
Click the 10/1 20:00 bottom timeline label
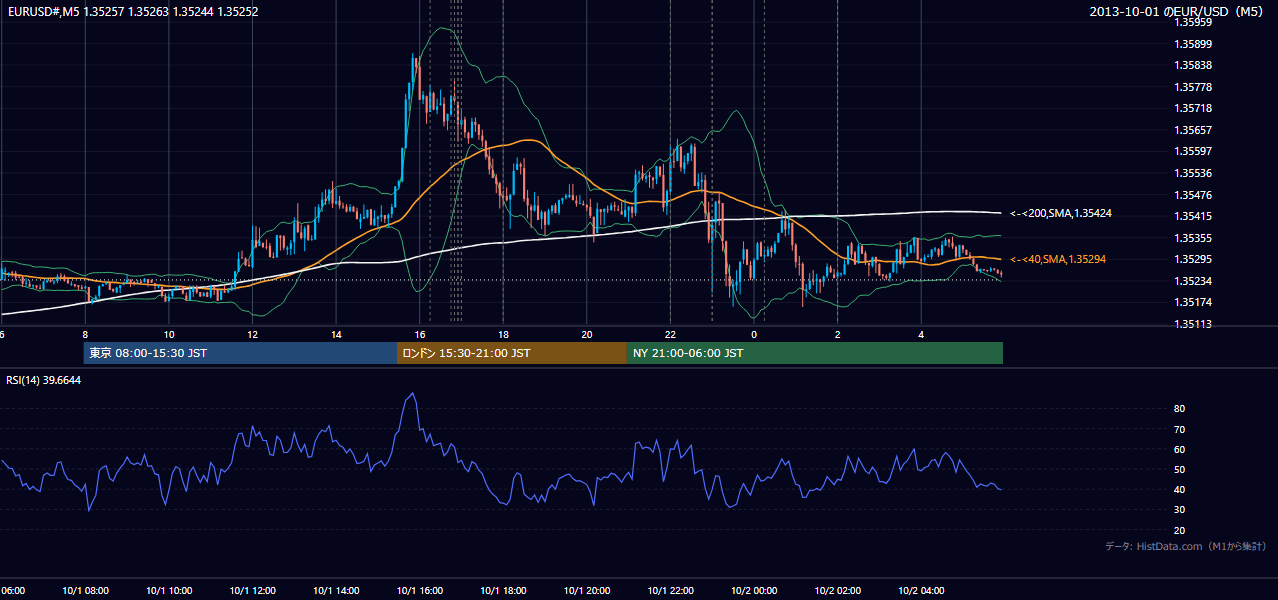click(x=587, y=590)
